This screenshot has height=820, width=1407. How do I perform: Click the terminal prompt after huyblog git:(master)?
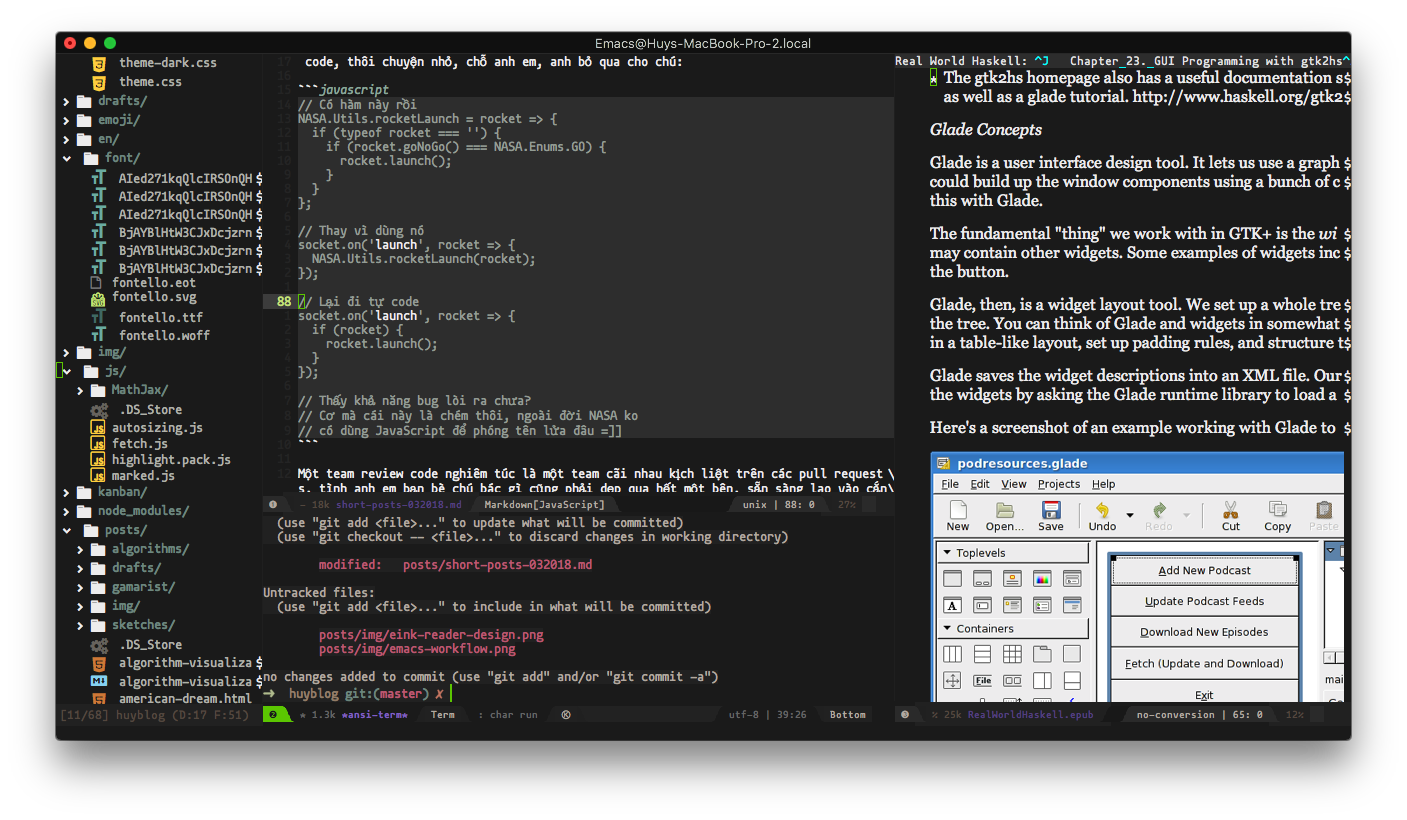451,694
